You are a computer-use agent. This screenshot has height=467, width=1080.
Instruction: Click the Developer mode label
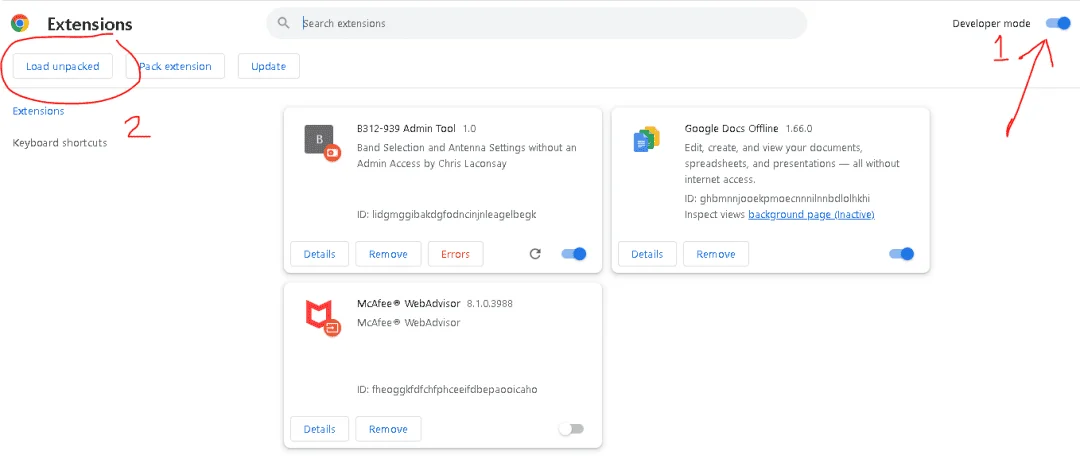[991, 23]
